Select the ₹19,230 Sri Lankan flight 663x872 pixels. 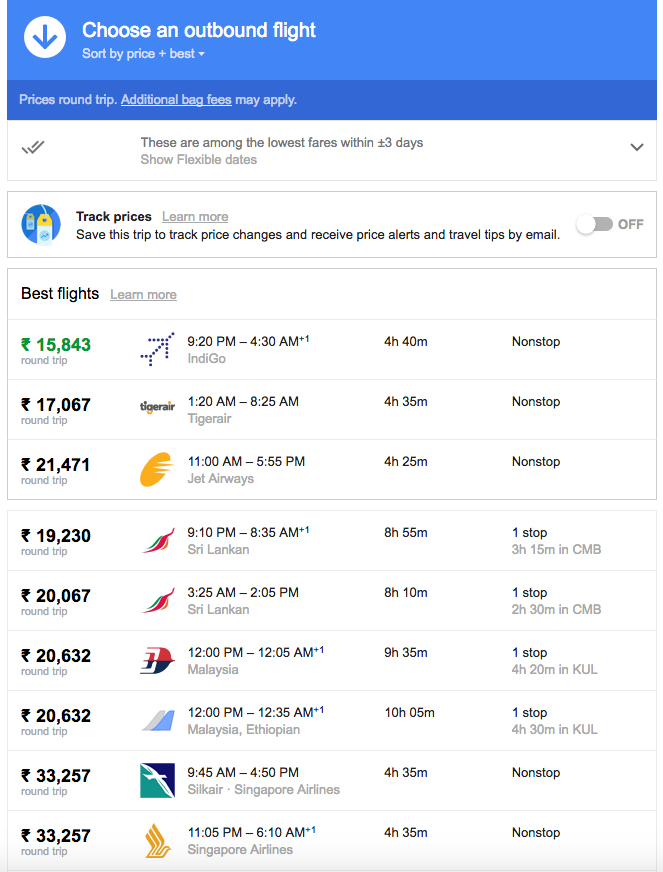click(x=332, y=541)
